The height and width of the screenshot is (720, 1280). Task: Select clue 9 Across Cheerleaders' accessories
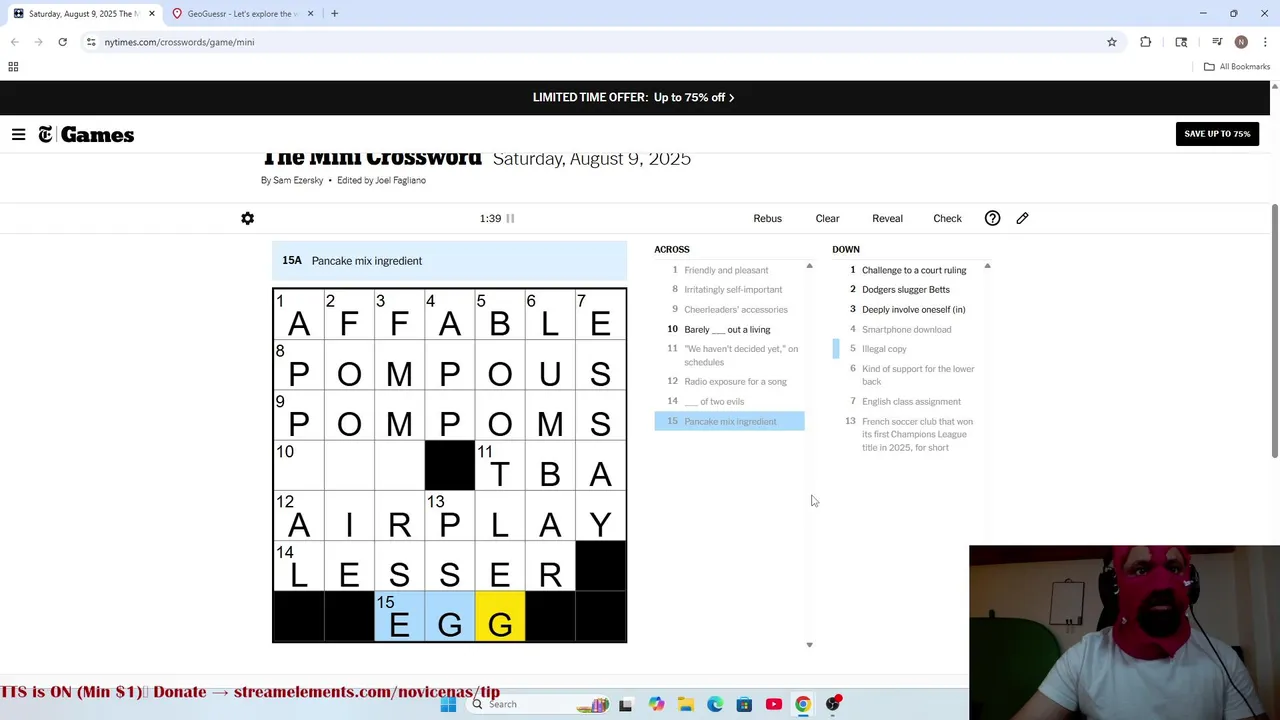click(x=729, y=309)
